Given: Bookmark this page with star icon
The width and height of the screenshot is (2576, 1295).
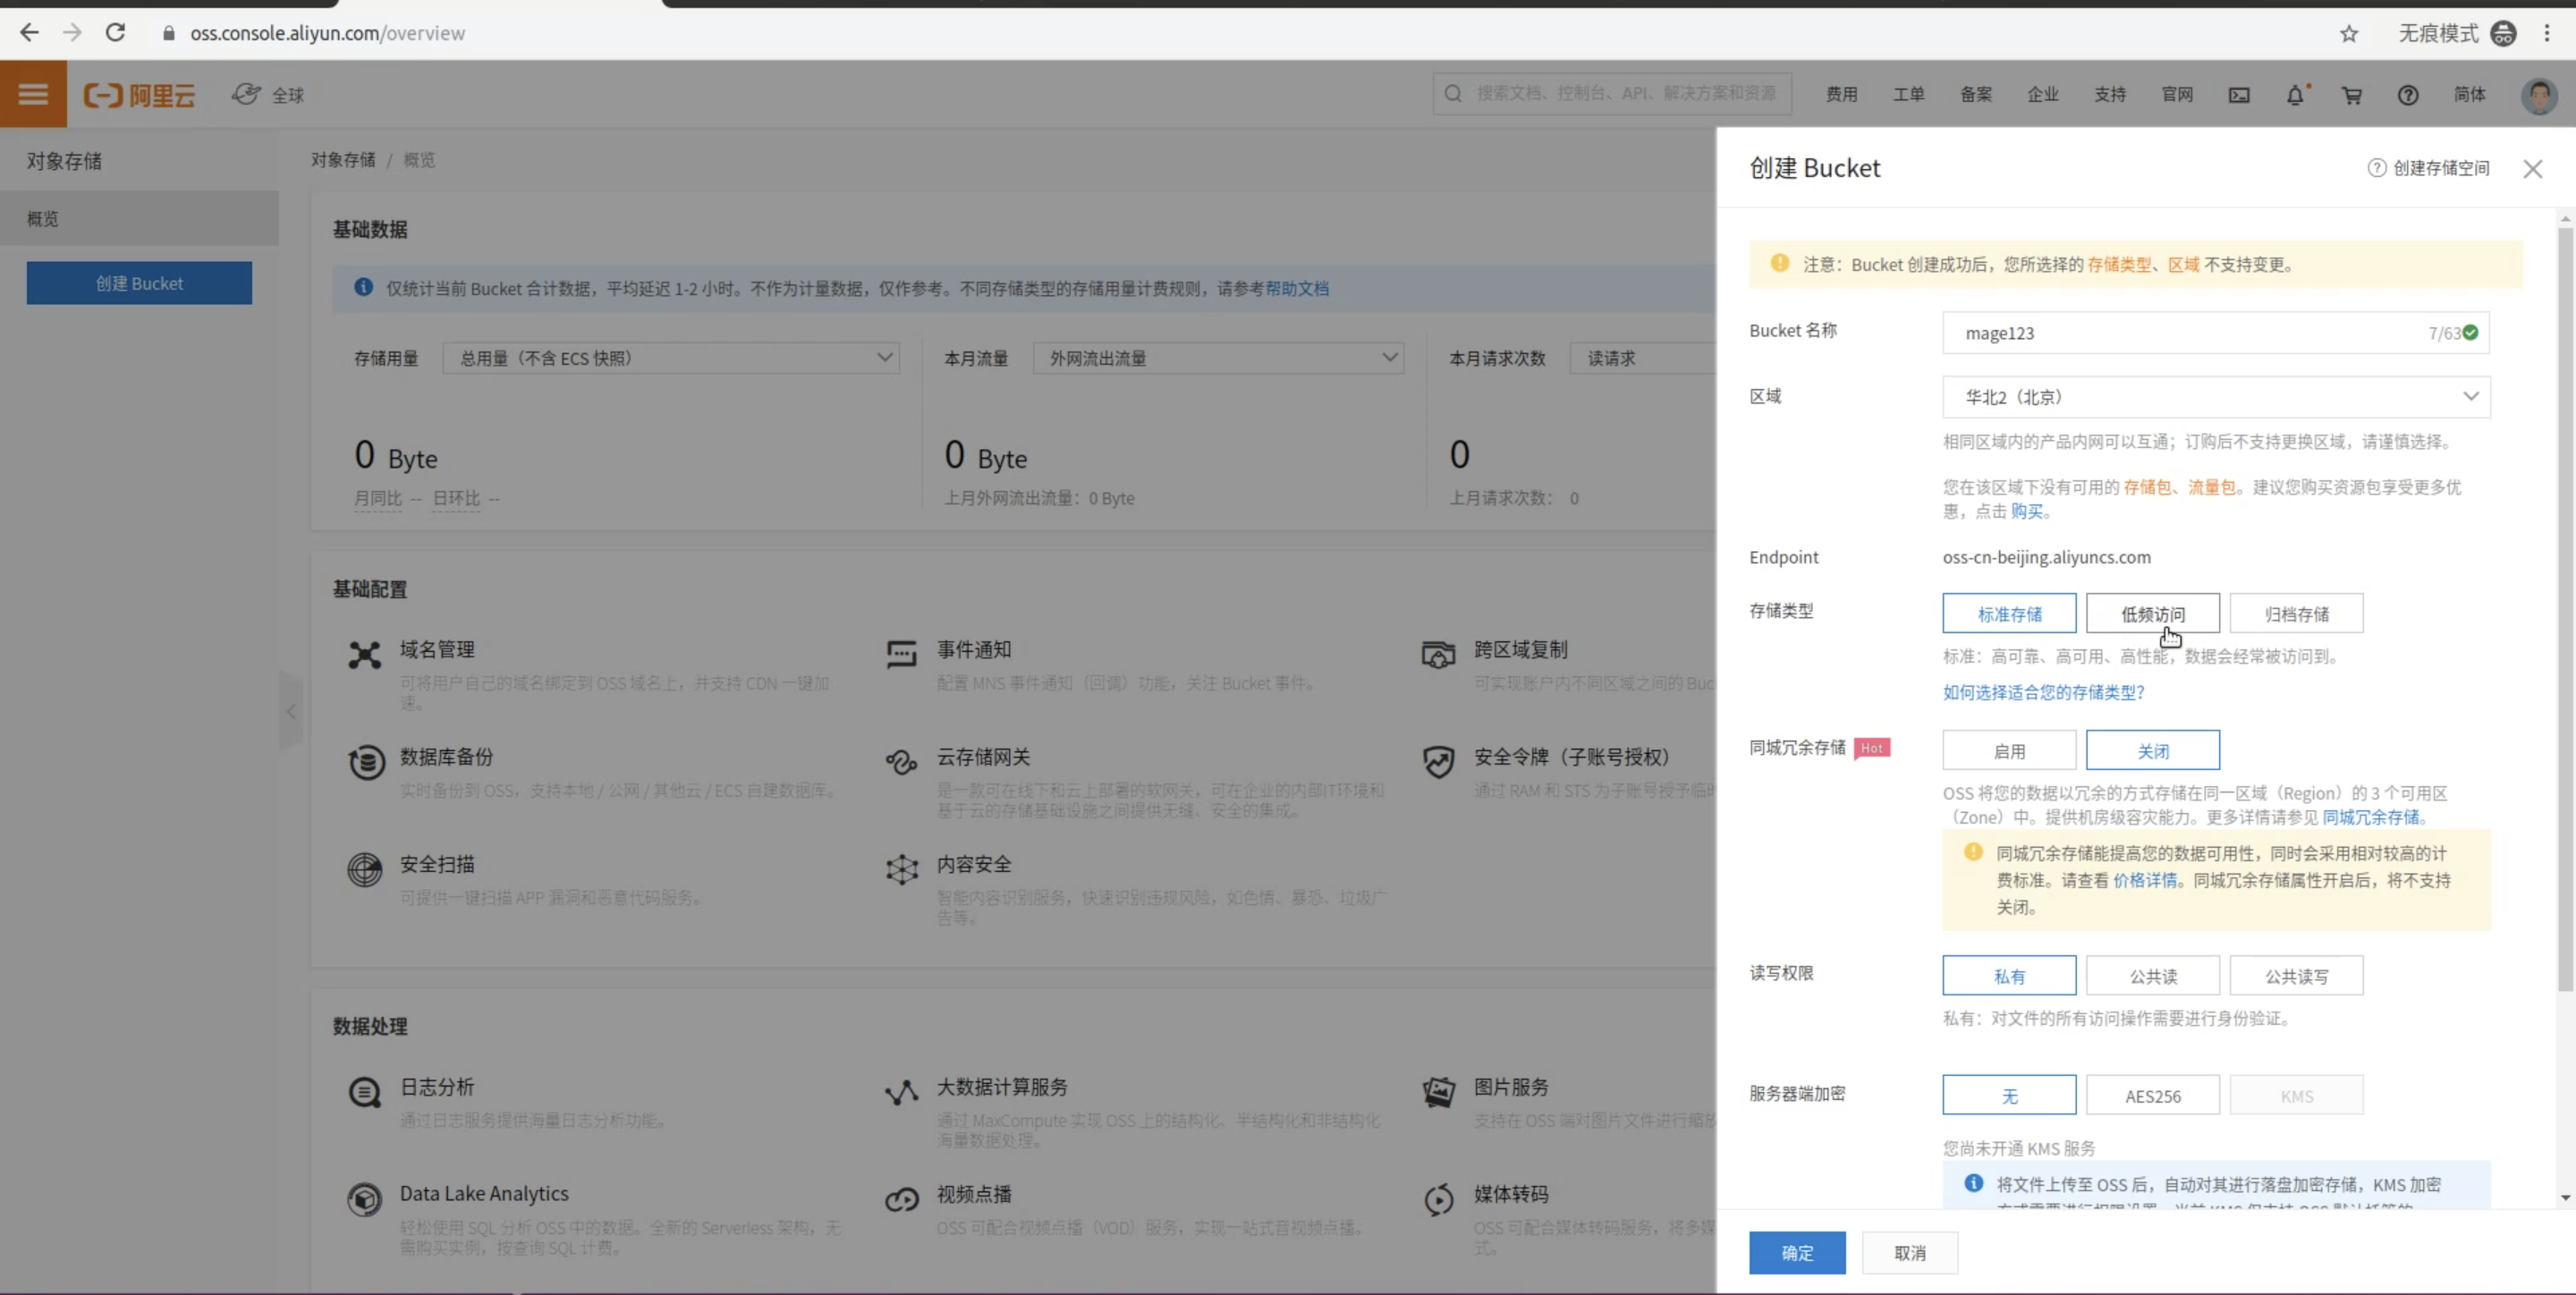Looking at the screenshot, I should coord(2349,34).
